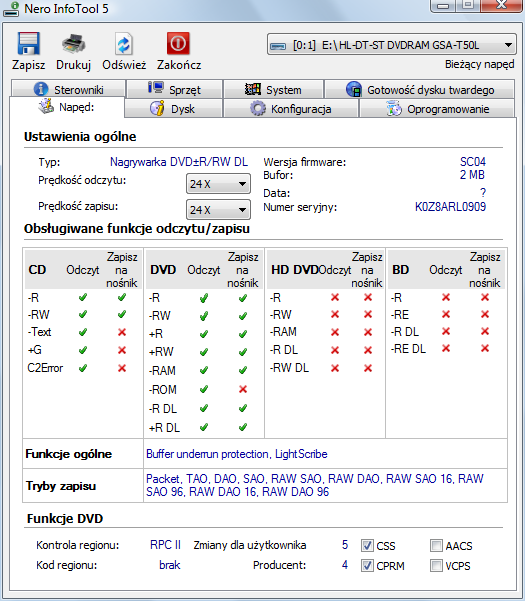
Task: Click the Dysk disc icon
Action: [157, 108]
